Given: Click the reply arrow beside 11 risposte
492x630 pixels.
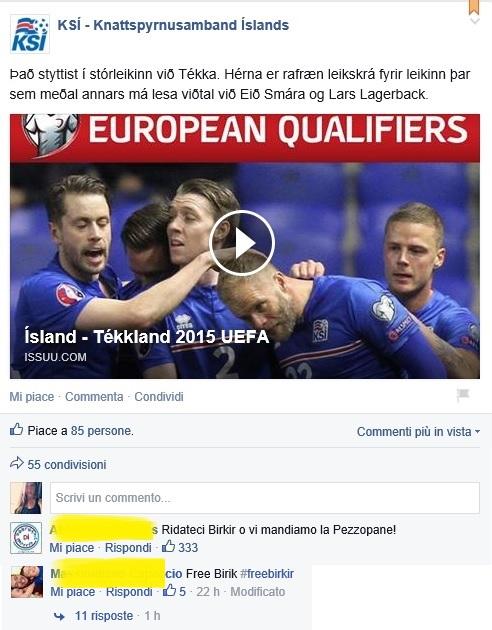Looking at the screenshot, I should click(59, 616).
